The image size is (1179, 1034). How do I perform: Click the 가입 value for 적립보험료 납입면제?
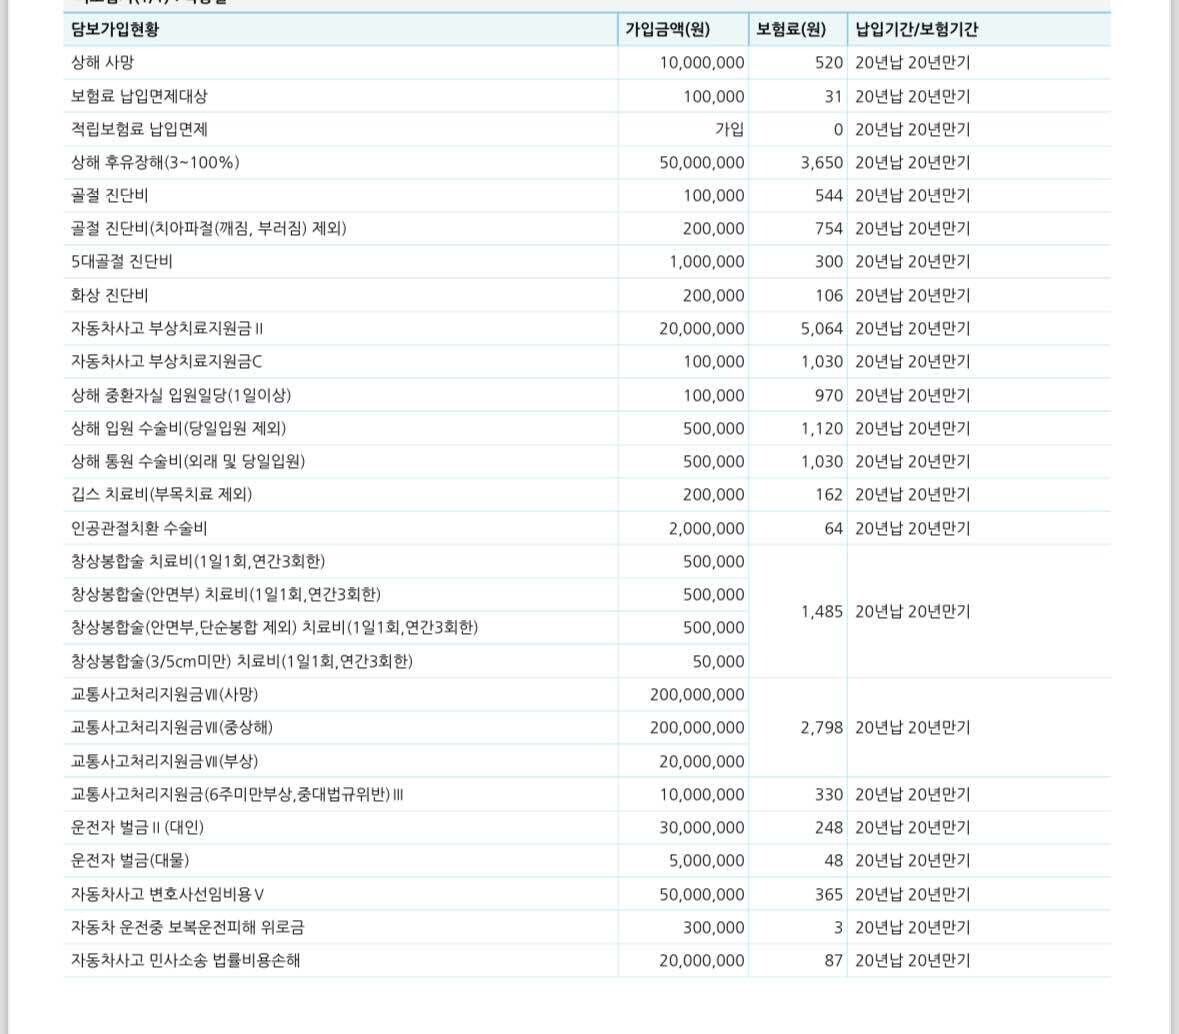pos(729,129)
